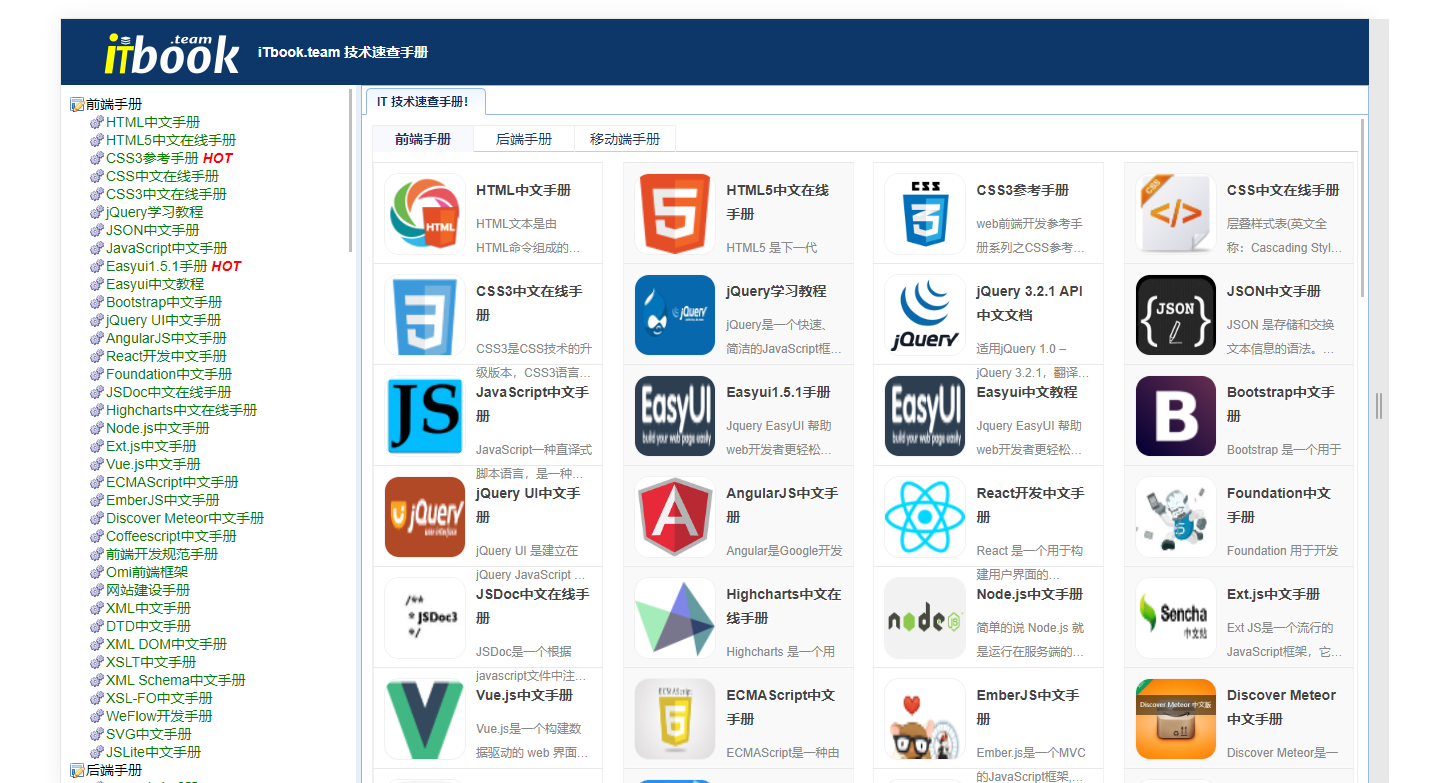Open the Foundation中文手册 icon
Image resolution: width=1451 pixels, height=783 pixels.
tap(1176, 518)
